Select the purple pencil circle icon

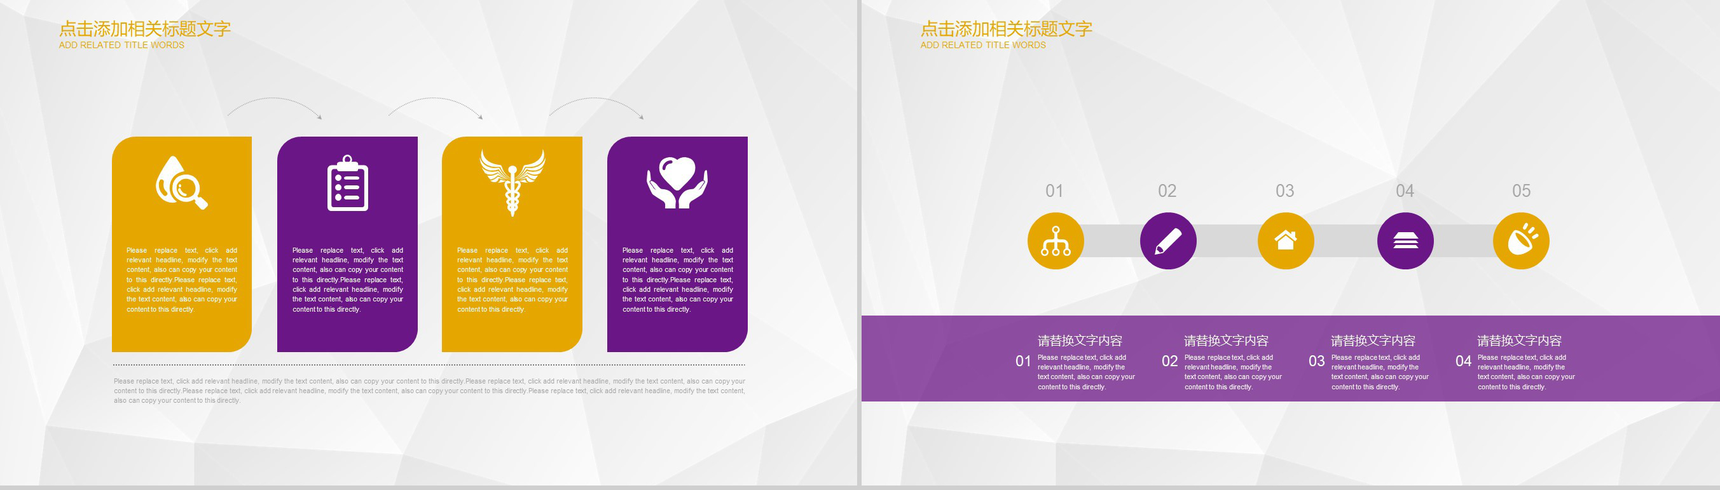pyautogui.click(x=1168, y=241)
